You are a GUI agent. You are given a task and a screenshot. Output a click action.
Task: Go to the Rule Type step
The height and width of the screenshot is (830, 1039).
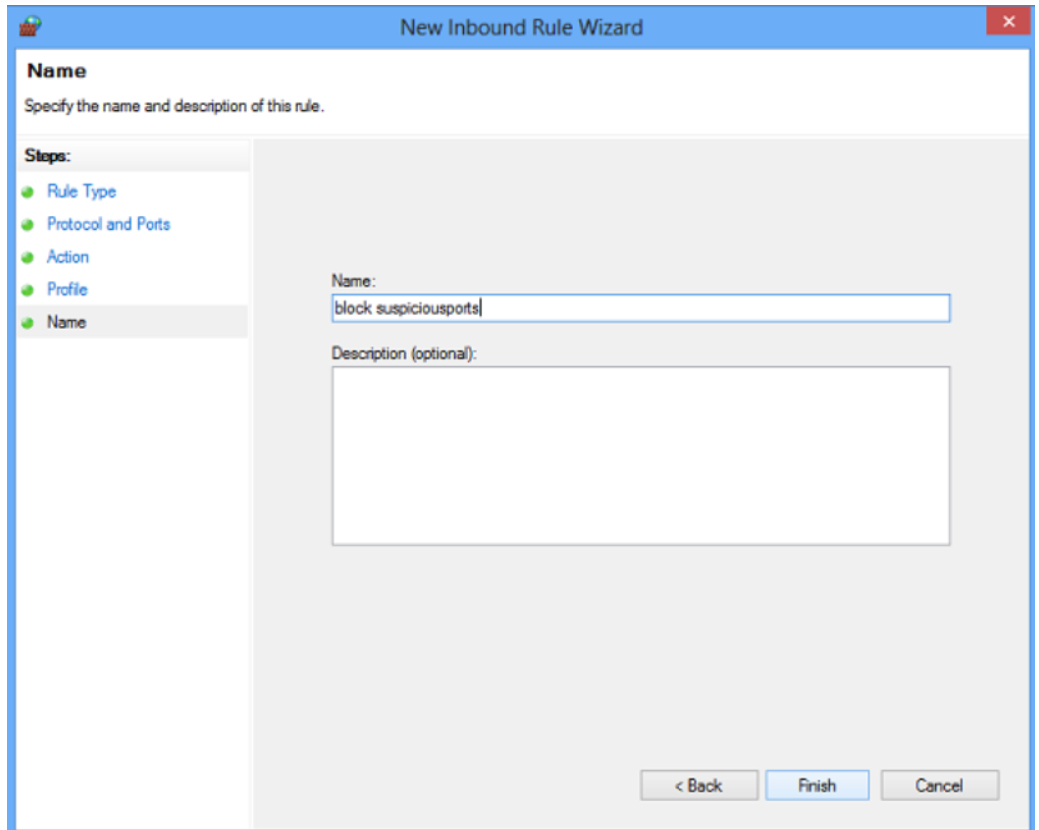pos(82,191)
